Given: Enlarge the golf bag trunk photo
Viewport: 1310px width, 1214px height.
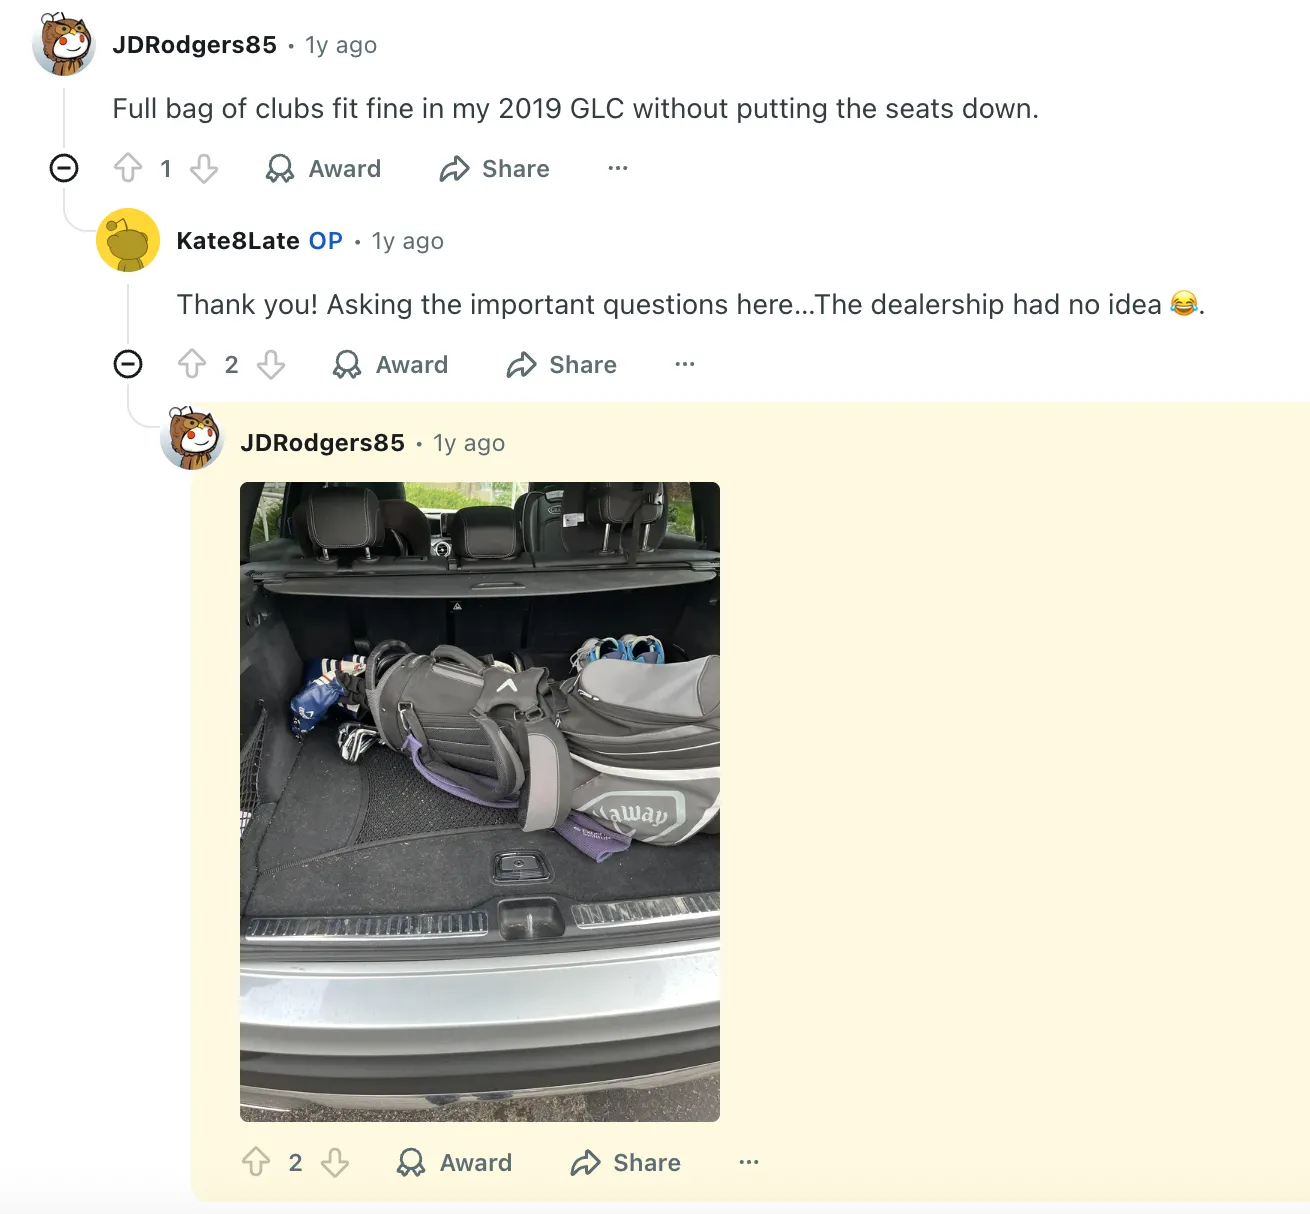Looking at the screenshot, I should point(480,801).
